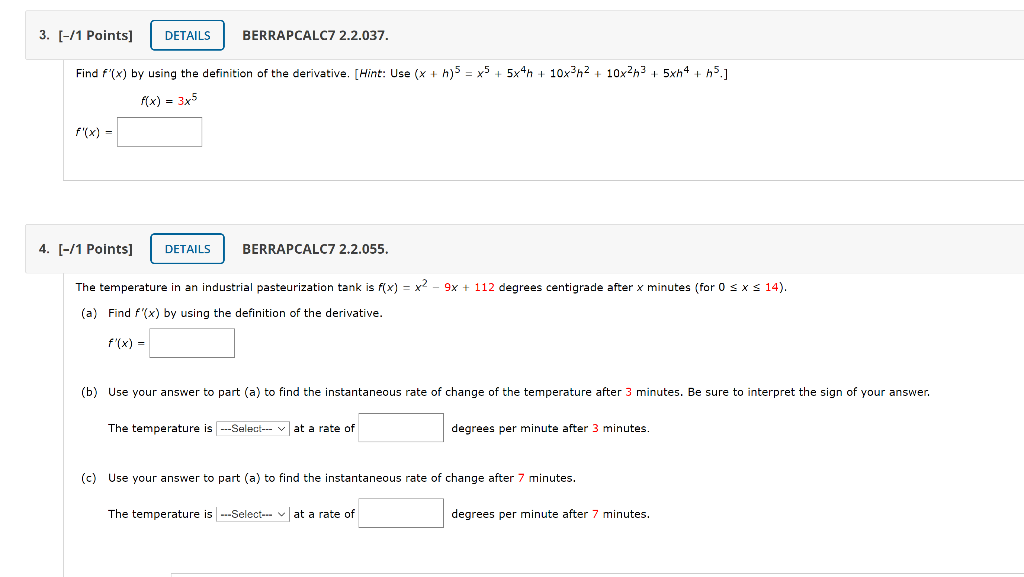Screen dimensions: 1024x577
Task: Click the f'(x) answer box in part (a)
Action: [191, 342]
